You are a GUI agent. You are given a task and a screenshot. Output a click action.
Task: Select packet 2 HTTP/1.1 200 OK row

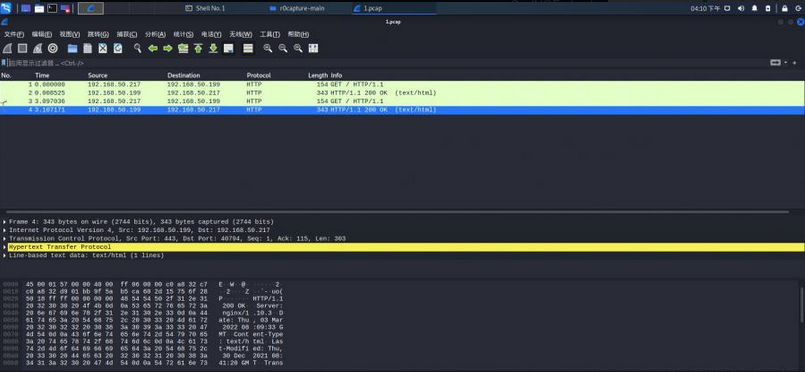pyautogui.click(x=402, y=93)
